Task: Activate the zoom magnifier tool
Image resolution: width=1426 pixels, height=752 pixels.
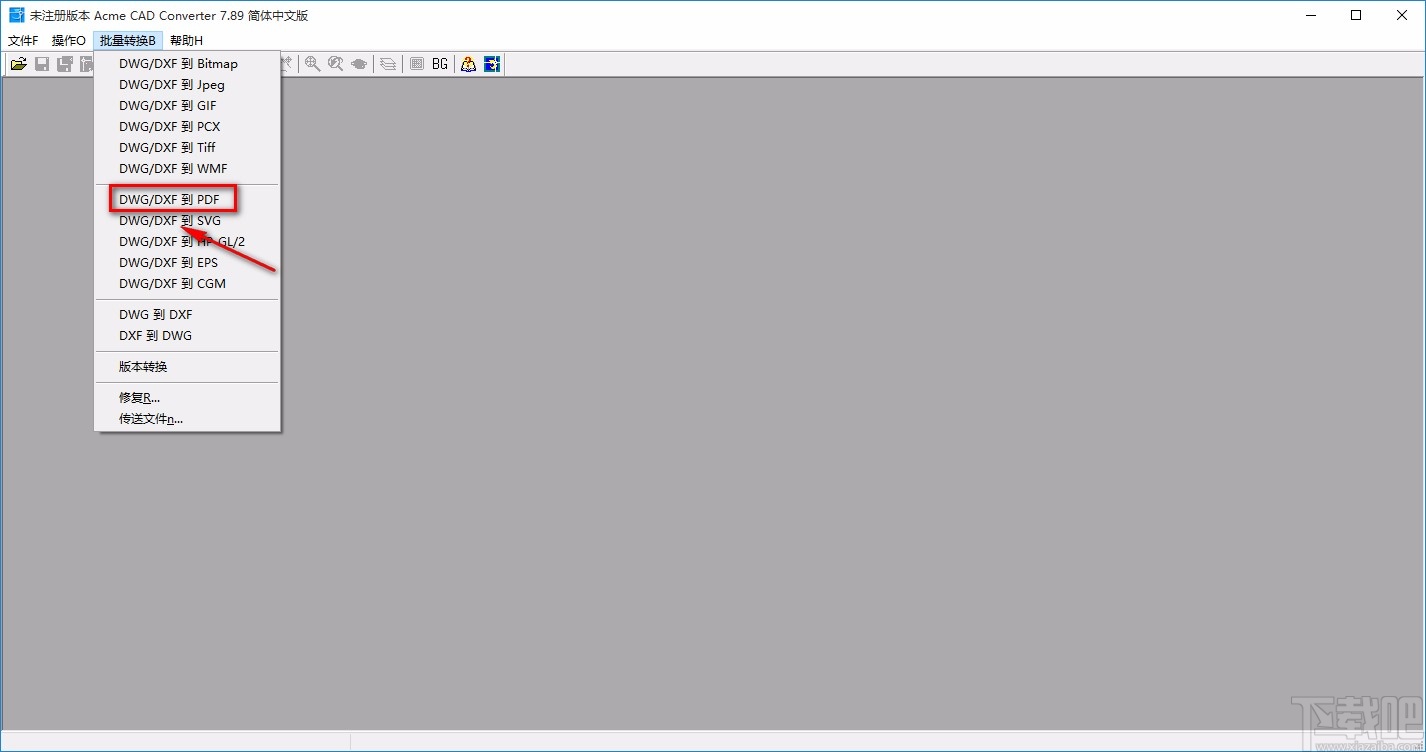Action: (x=313, y=63)
